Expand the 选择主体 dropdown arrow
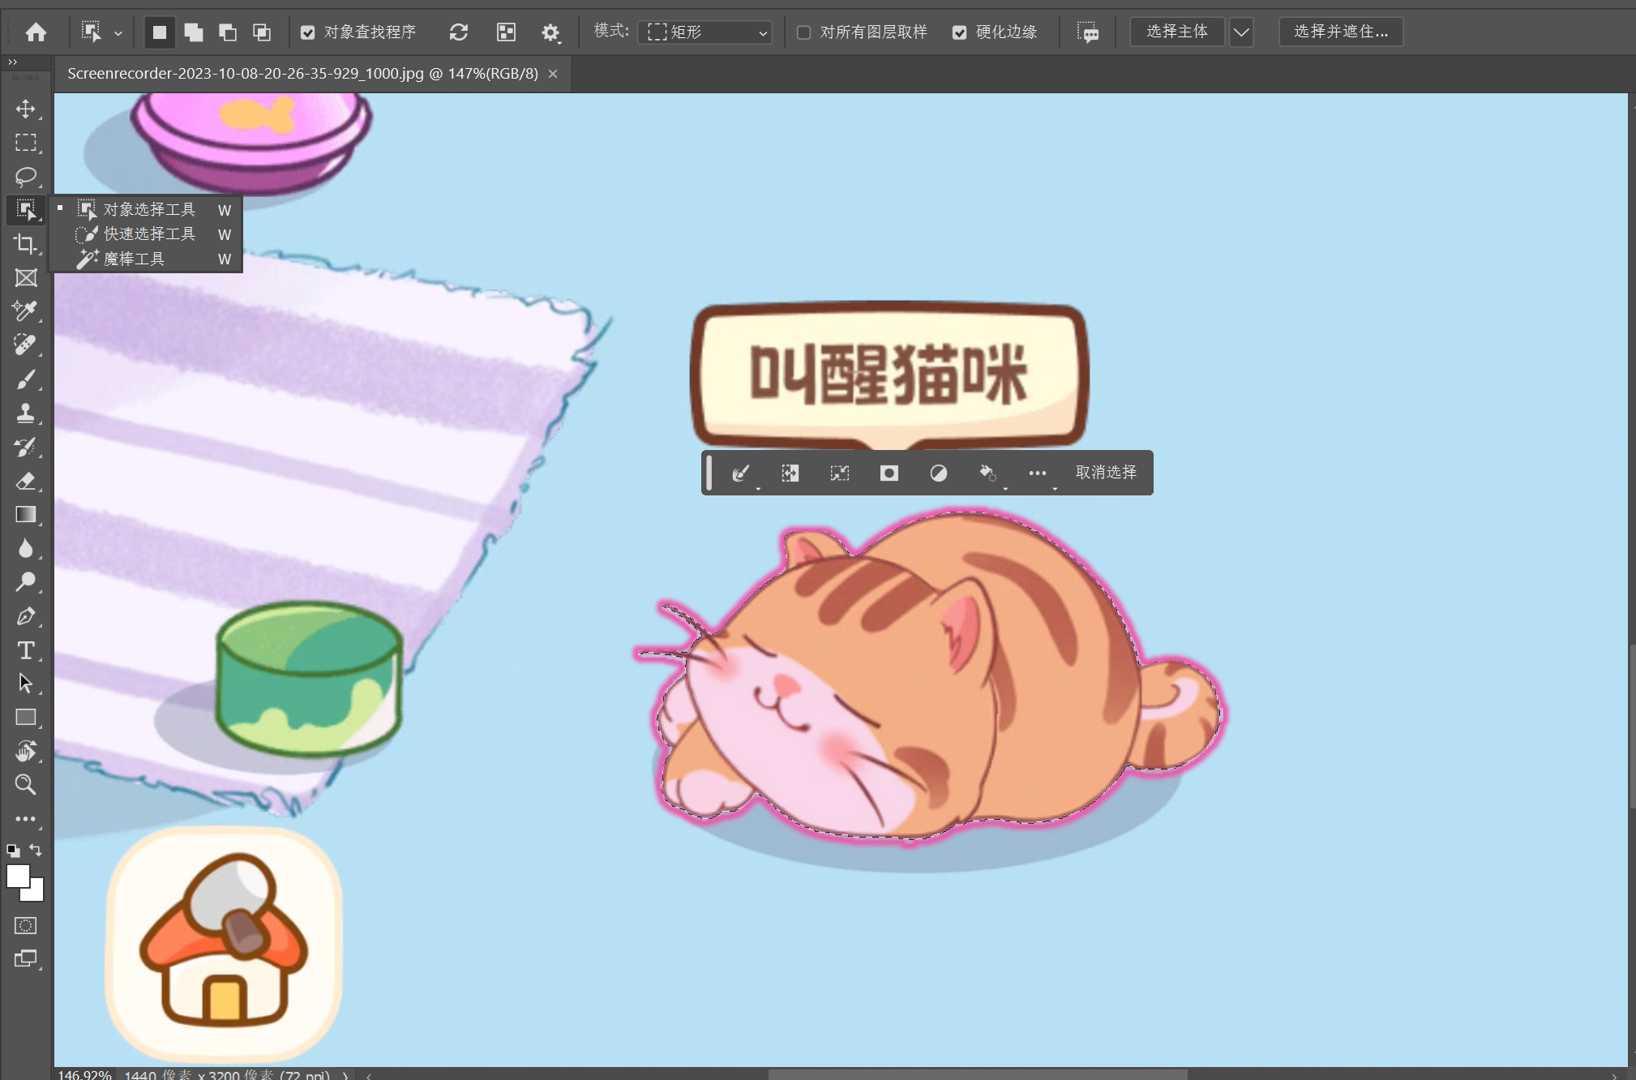Screen dimensions: 1636x1080 (x=1241, y=32)
